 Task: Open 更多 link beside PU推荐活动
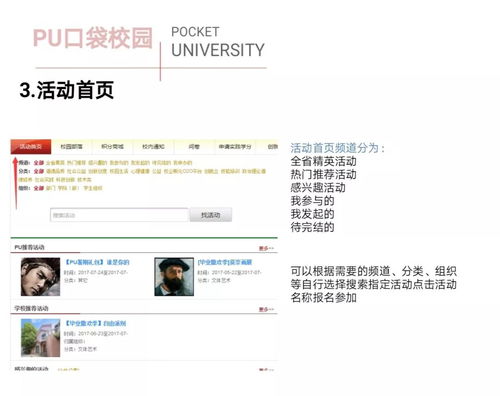266,248
